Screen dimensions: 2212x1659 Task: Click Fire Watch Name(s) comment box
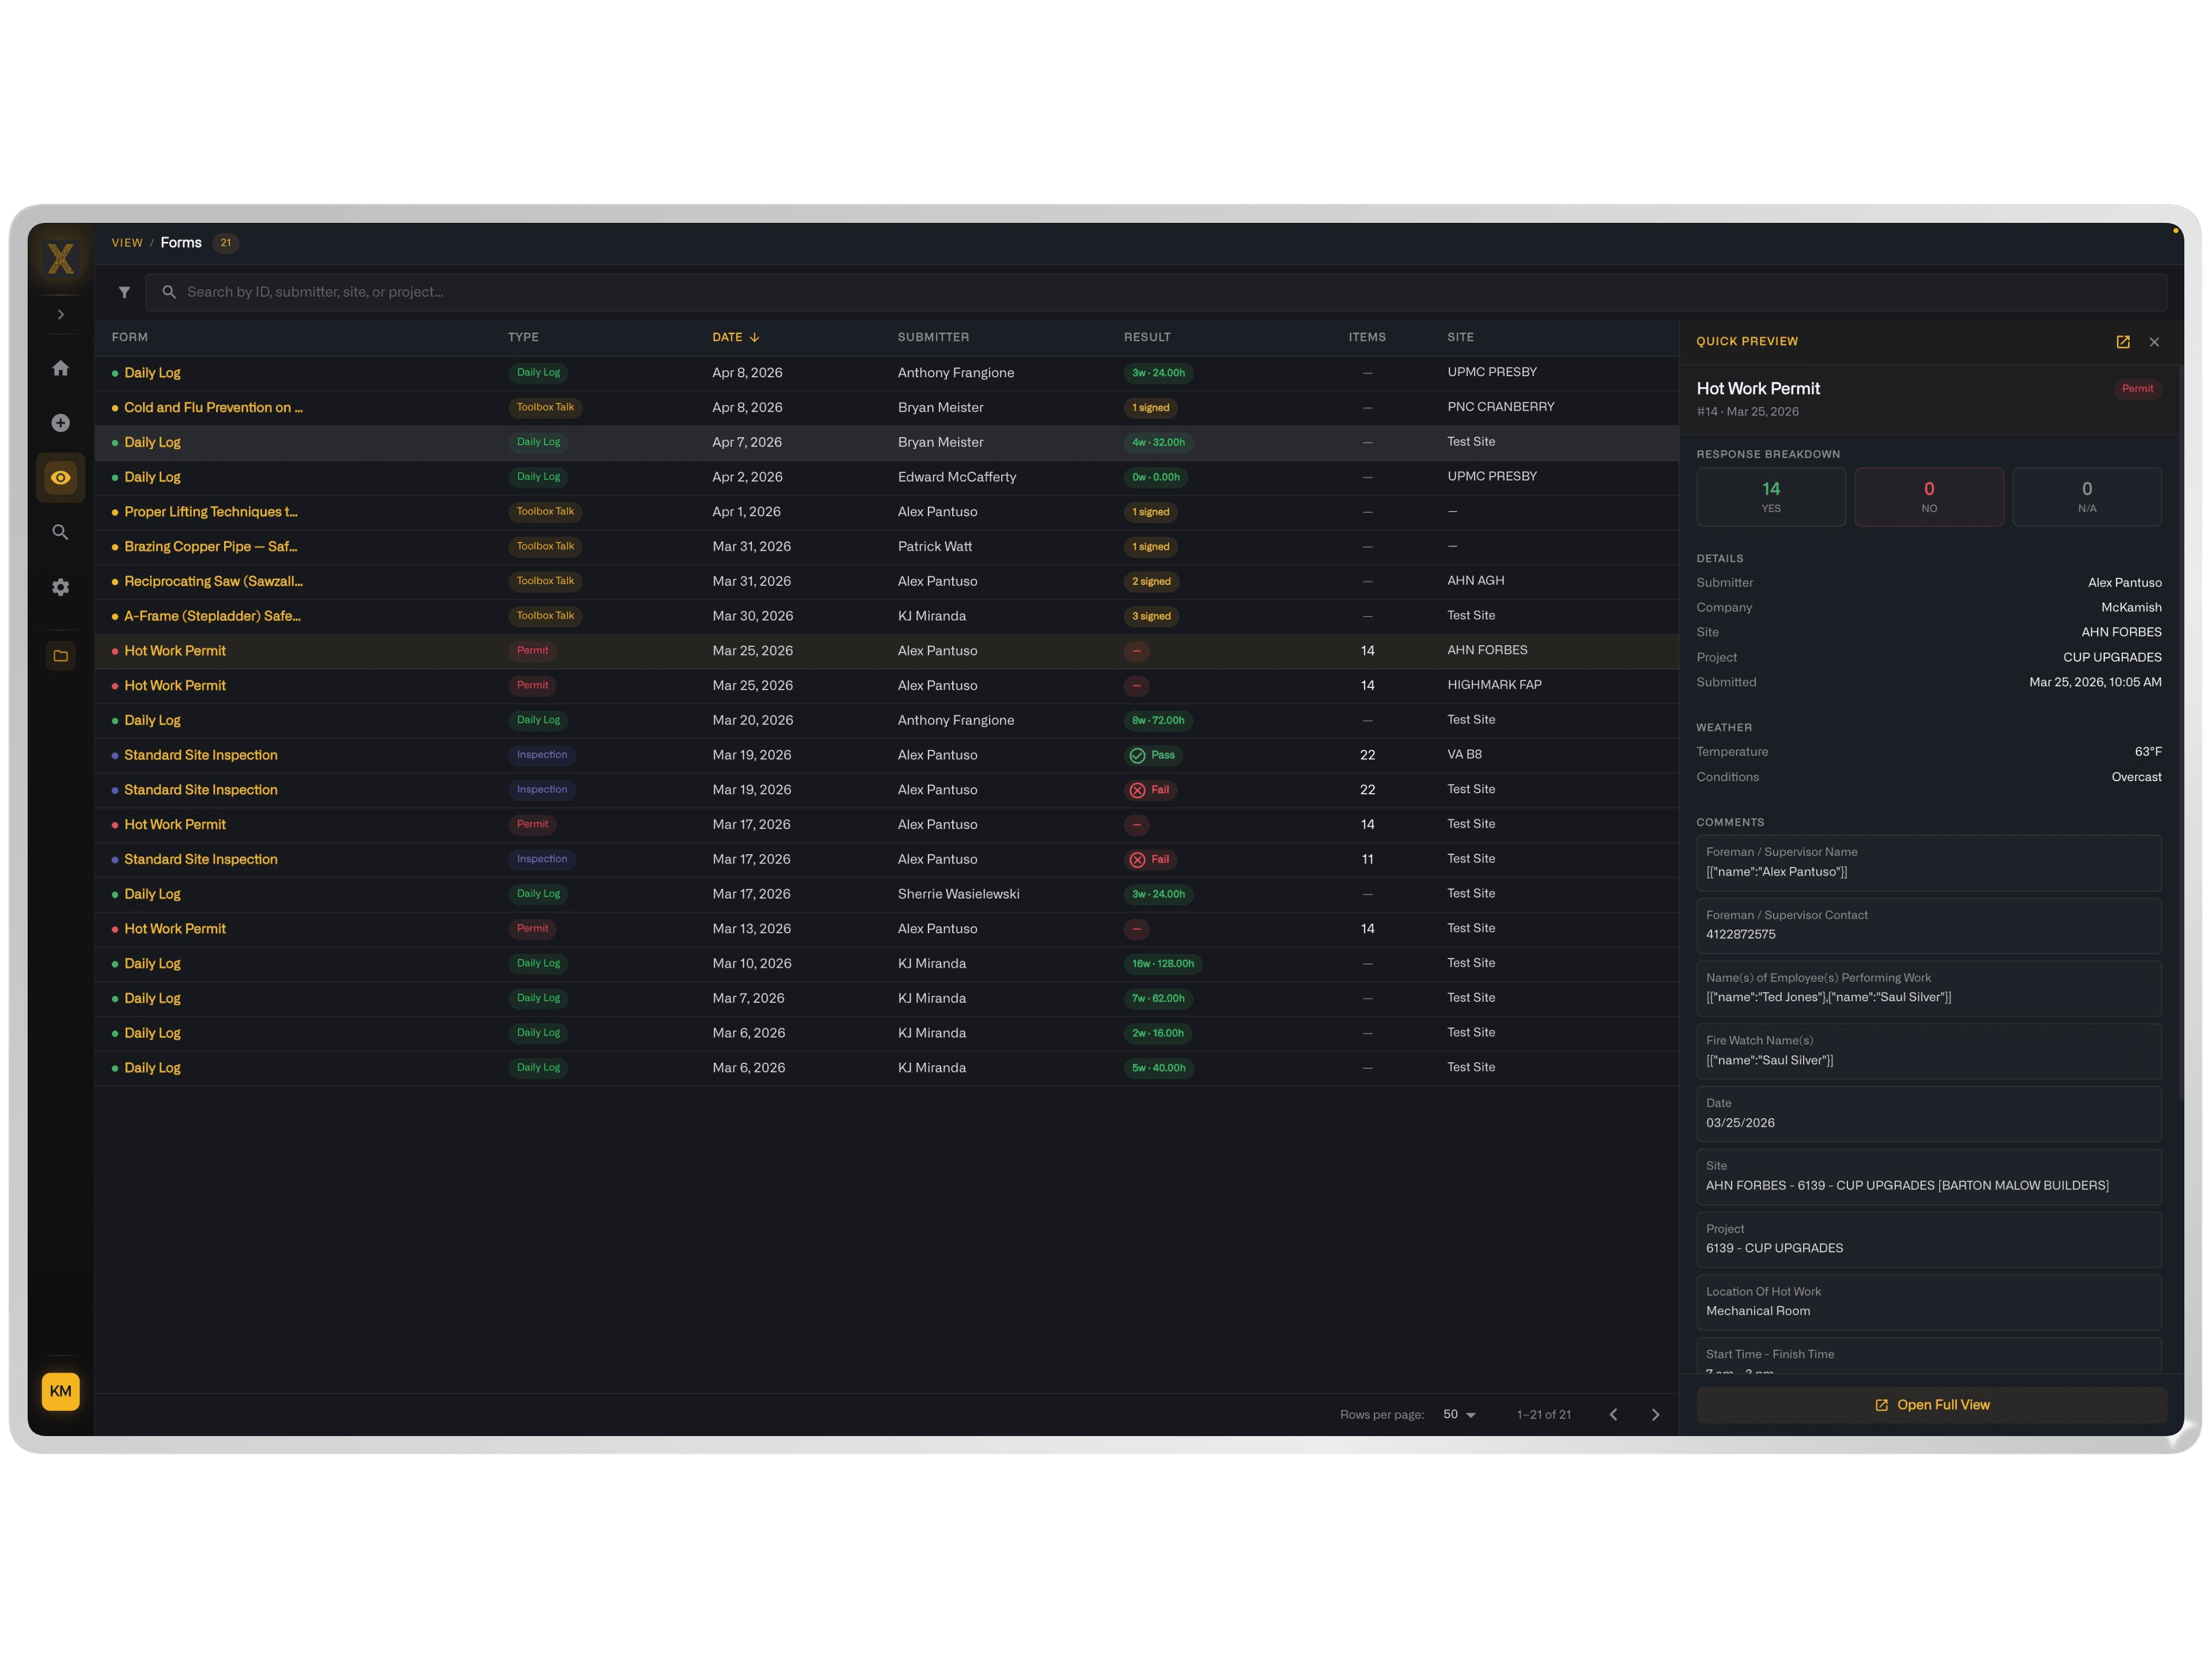pyautogui.click(x=1928, y=1051)
